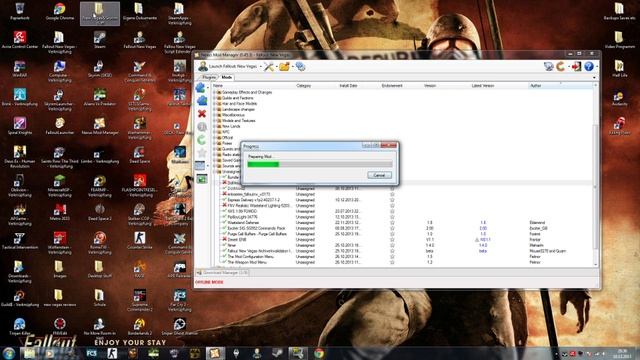Screen dimensions: 640x360
Task: Toggle endorsement star for FNV Realistic Wasteland Lighting
Action: 392,206
